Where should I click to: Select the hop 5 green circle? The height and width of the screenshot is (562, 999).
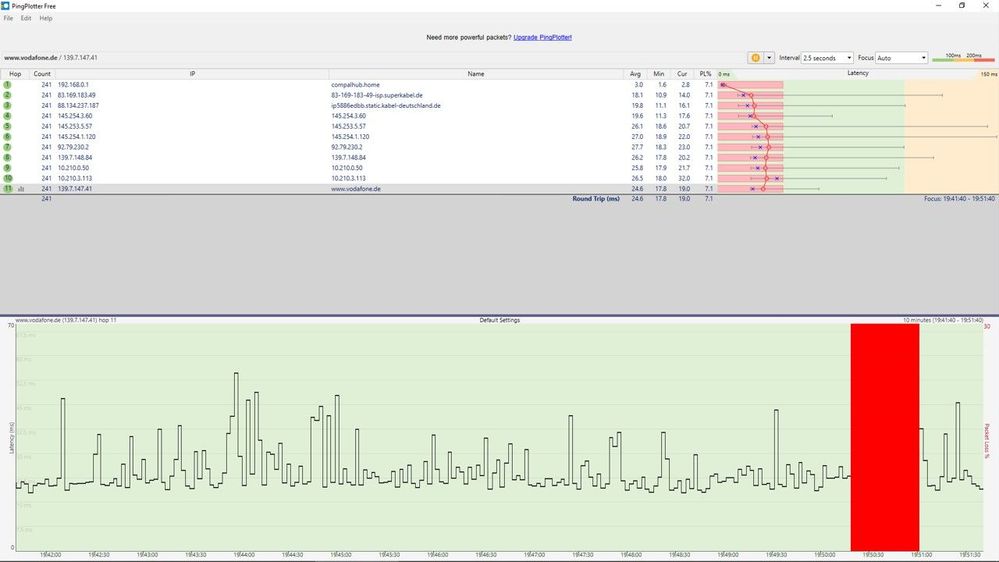click(8, 126)
